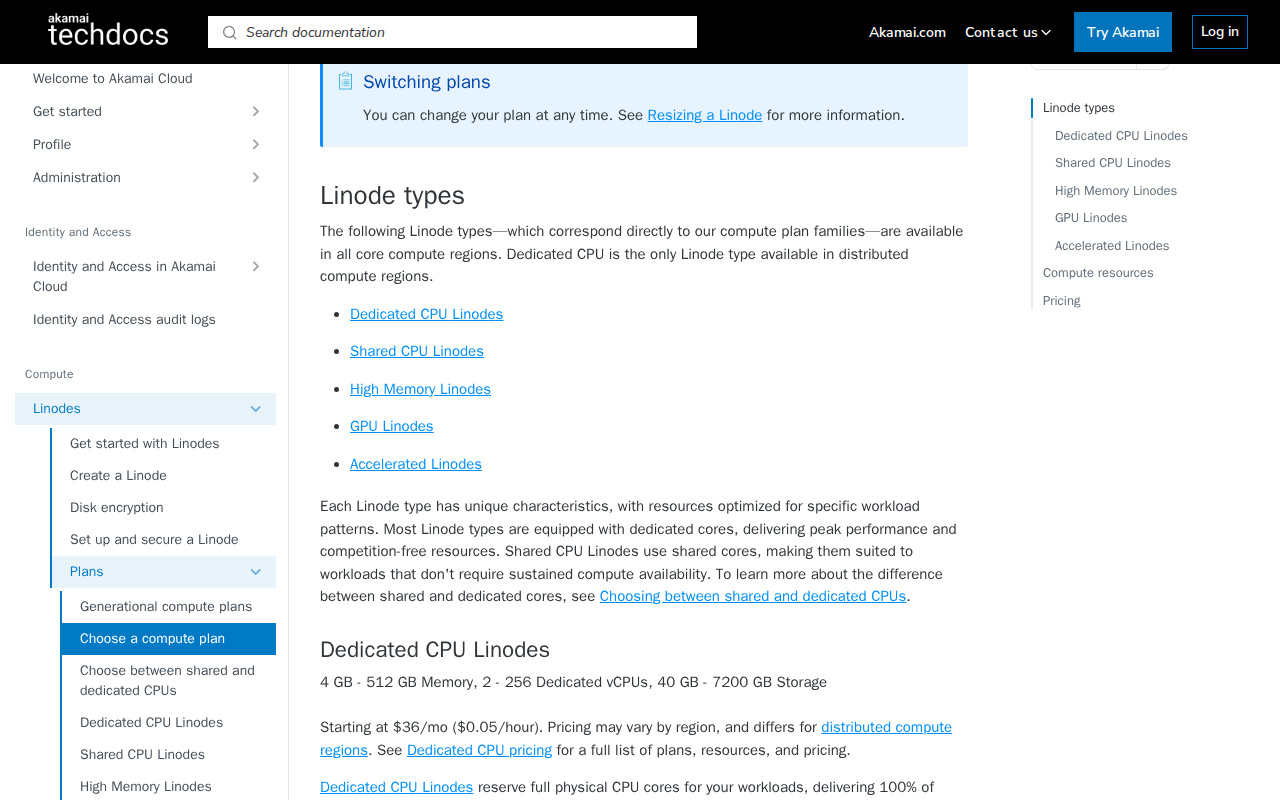Click the Akamai techdocs logo

click(108, 30)
